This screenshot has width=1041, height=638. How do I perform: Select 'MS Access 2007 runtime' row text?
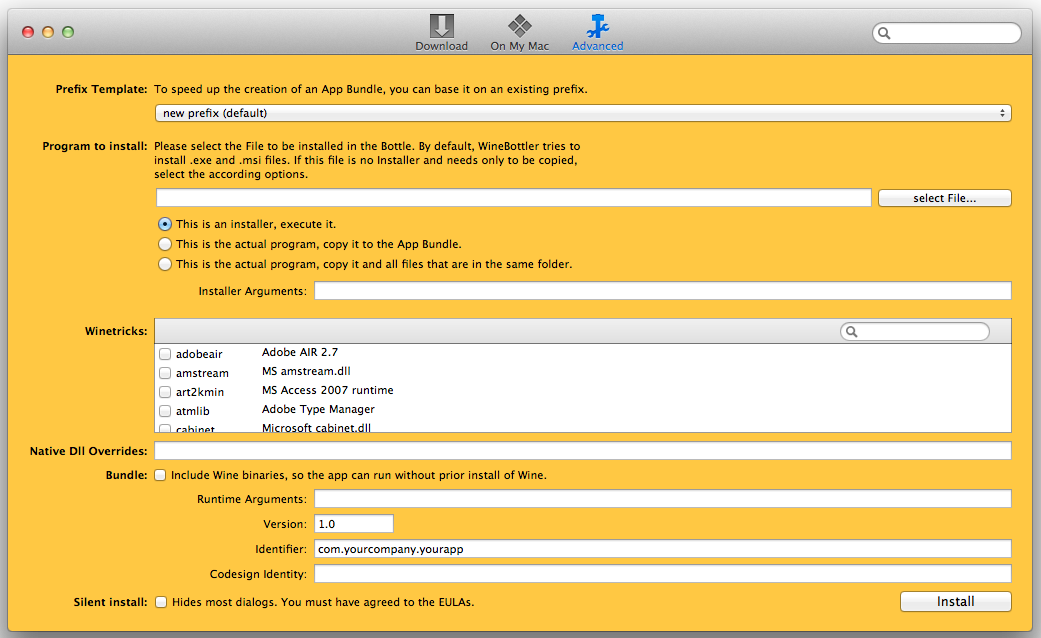(x=327, y=390)
